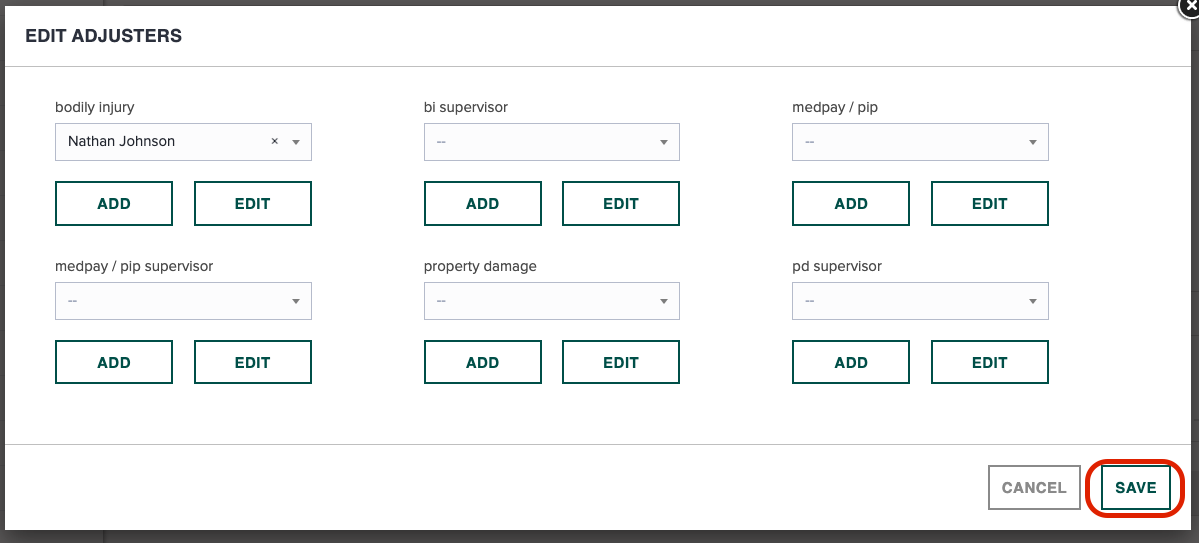Click ADD under bodily injury

click(x=114, y=203)
